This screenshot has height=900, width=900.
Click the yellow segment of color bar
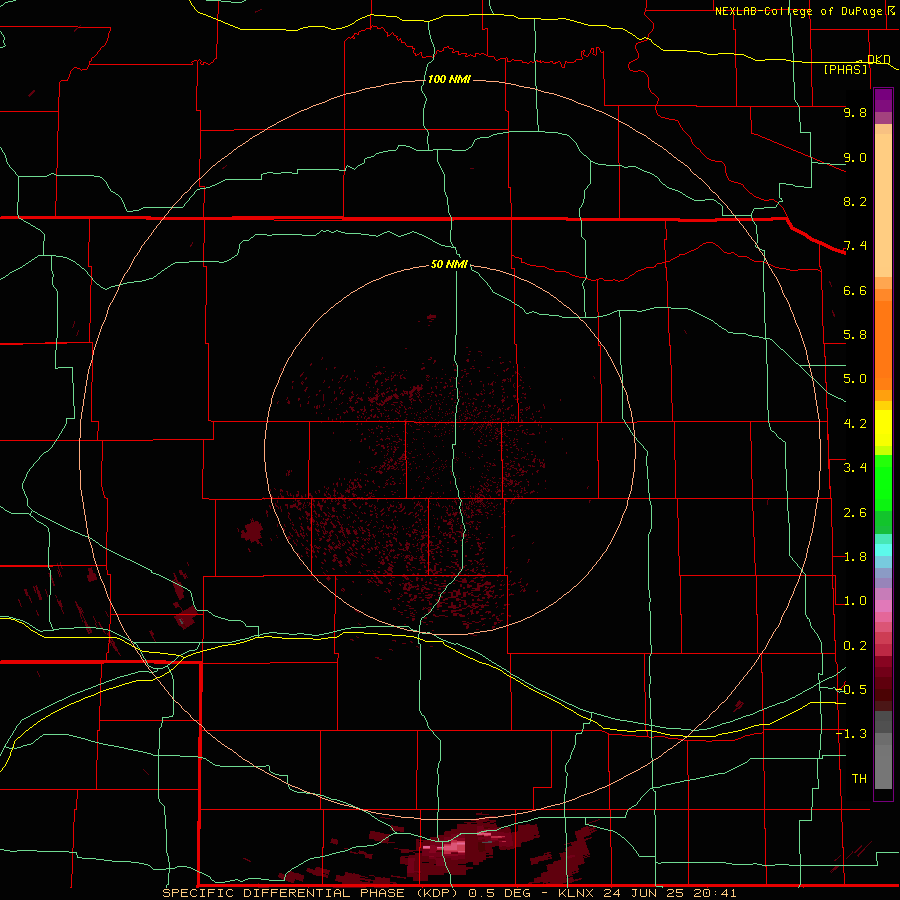coord(883,428)
